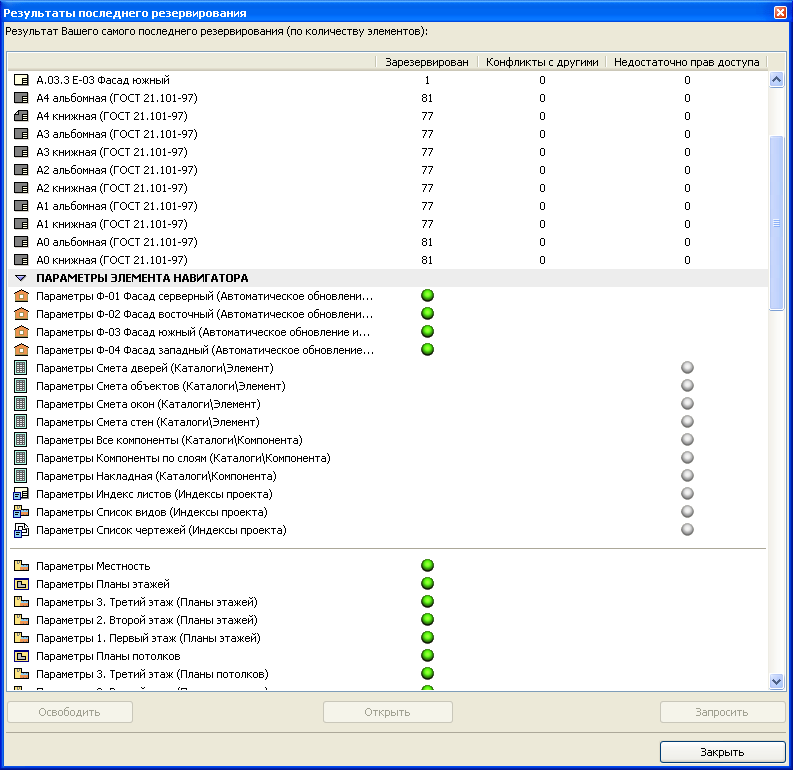The width and height of the screenshot is (793, 770).
Task: Click the vertical scrollbar thumb
Action: click(776, 223)
